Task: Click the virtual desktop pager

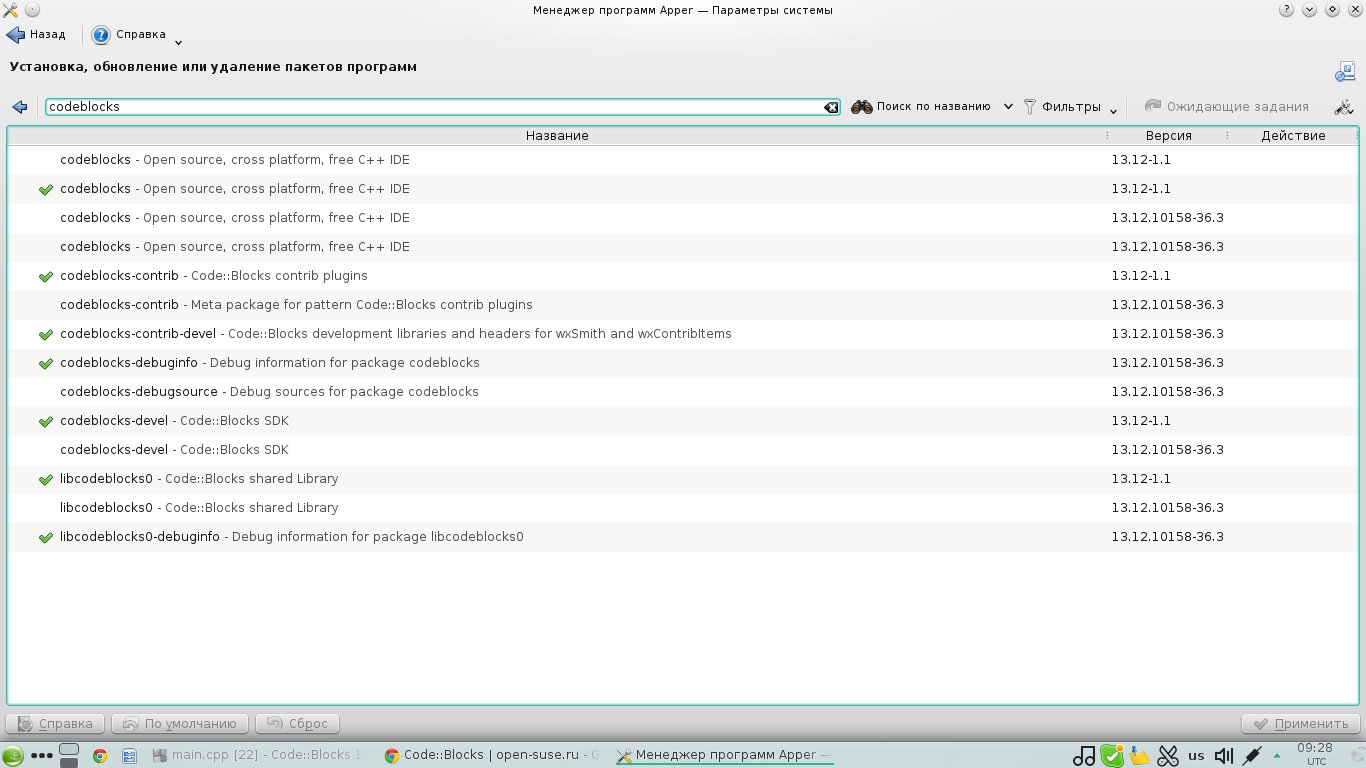Action: point(69,755)
